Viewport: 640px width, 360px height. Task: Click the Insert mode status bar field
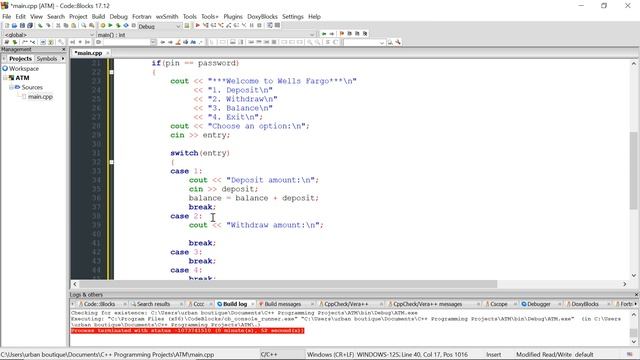coord(493,355)
